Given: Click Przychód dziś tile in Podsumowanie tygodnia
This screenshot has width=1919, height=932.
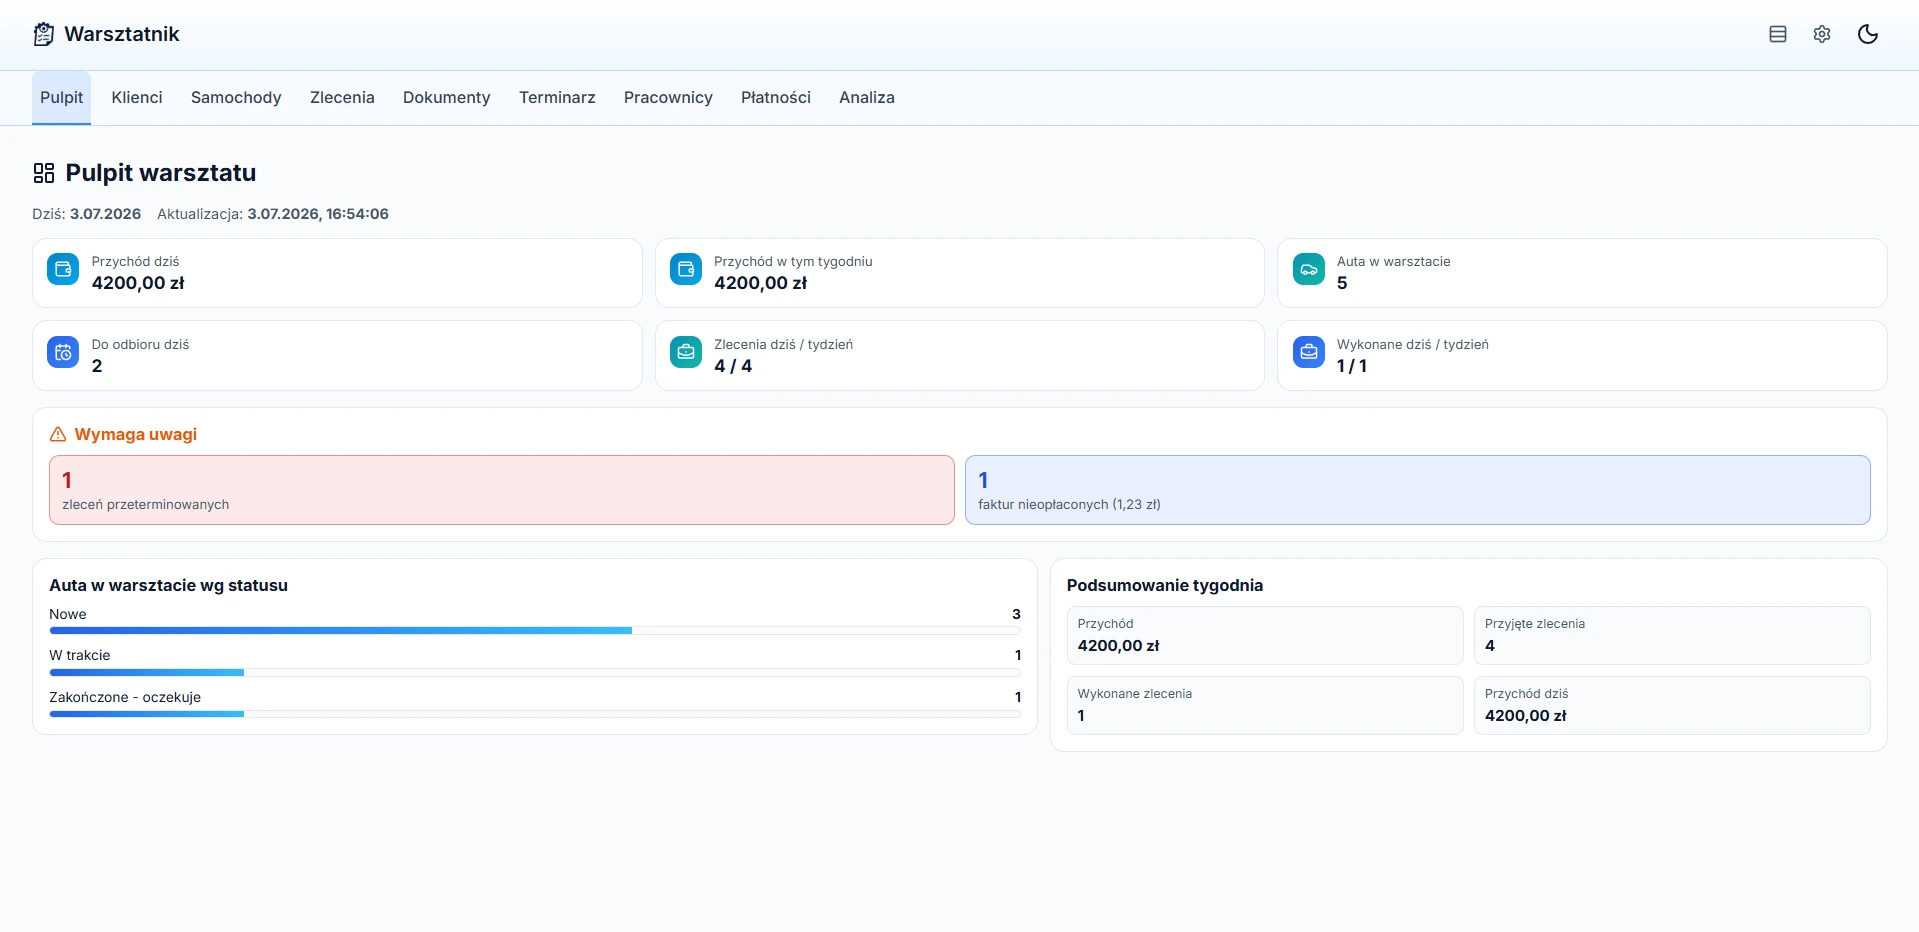Looking at the screenshot, I should (1672, 705).
